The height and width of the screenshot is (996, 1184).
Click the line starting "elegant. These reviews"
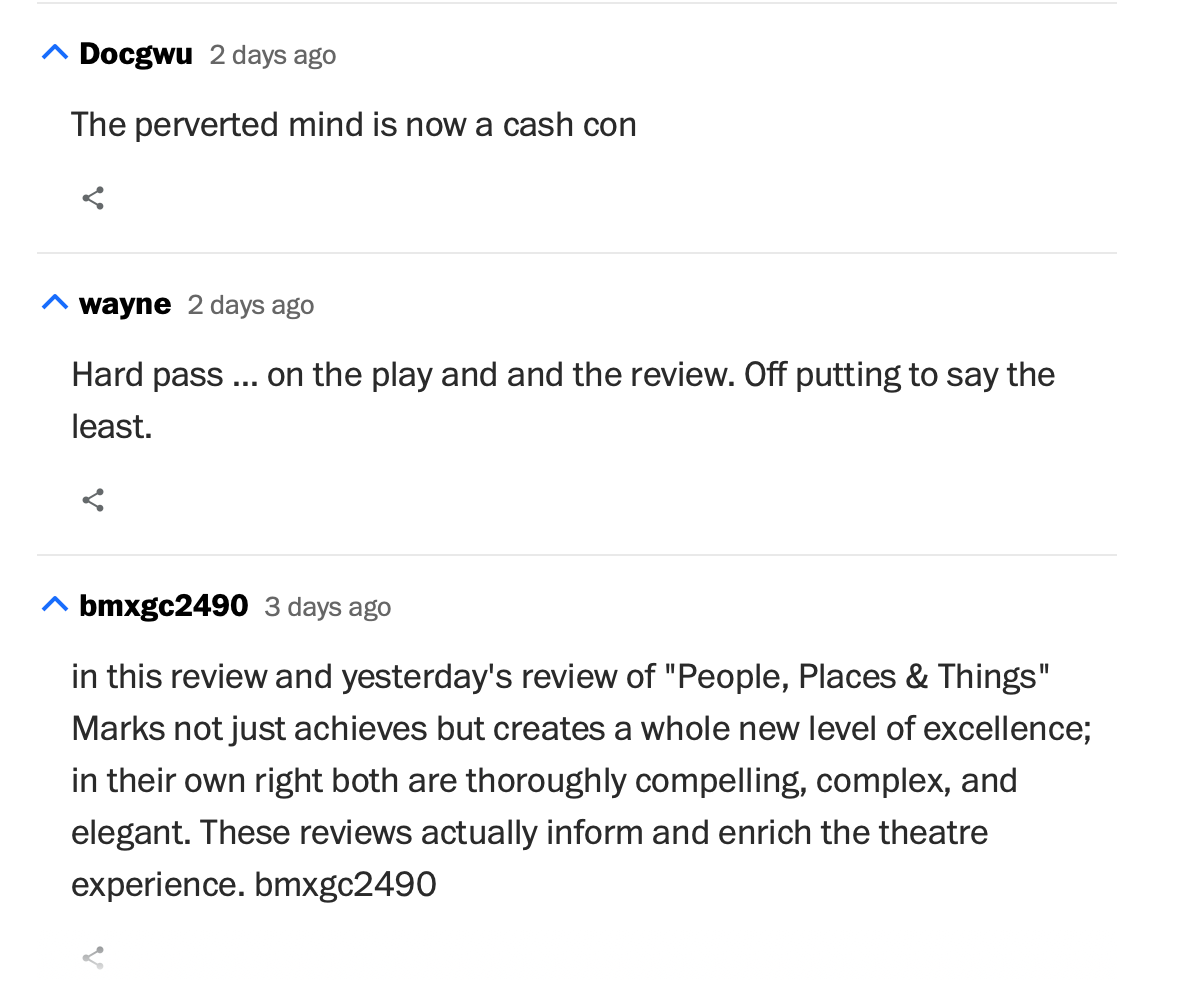530,833
